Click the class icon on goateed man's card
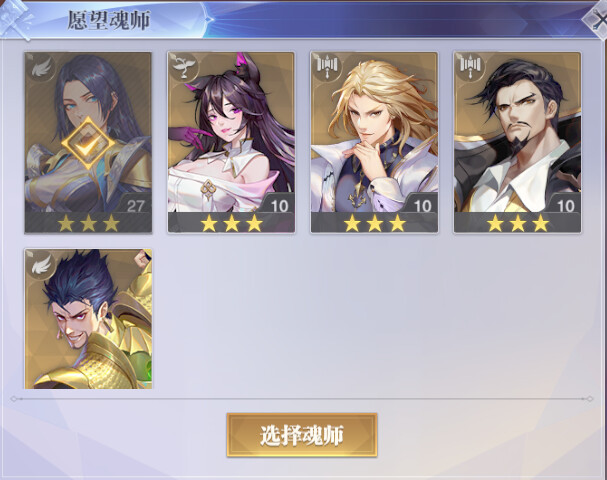This screenshot has width=607, height=480. tap(470, 67)
